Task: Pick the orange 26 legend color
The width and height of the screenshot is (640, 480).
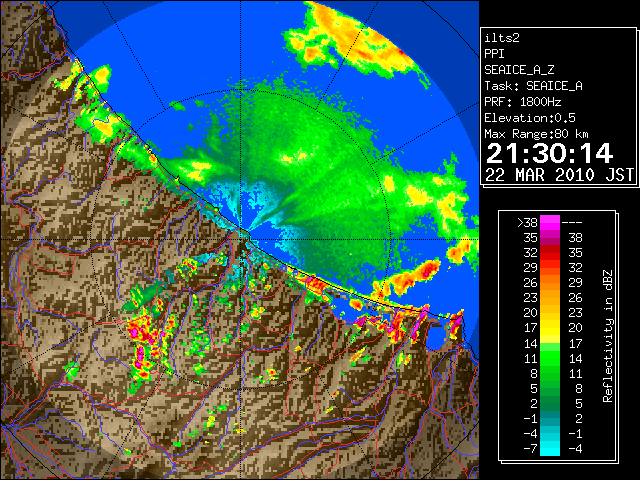Action: pyautogui.click(x=550, y=282)
